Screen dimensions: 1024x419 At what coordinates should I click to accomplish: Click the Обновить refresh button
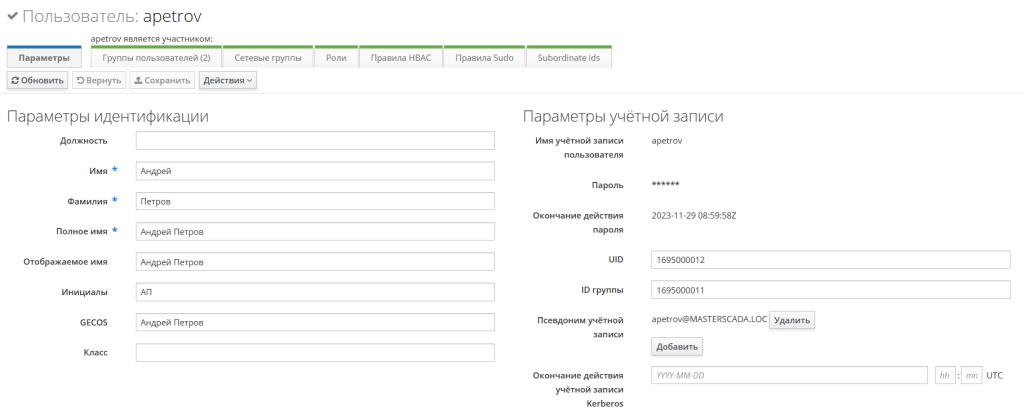click(x=37, y=80)
